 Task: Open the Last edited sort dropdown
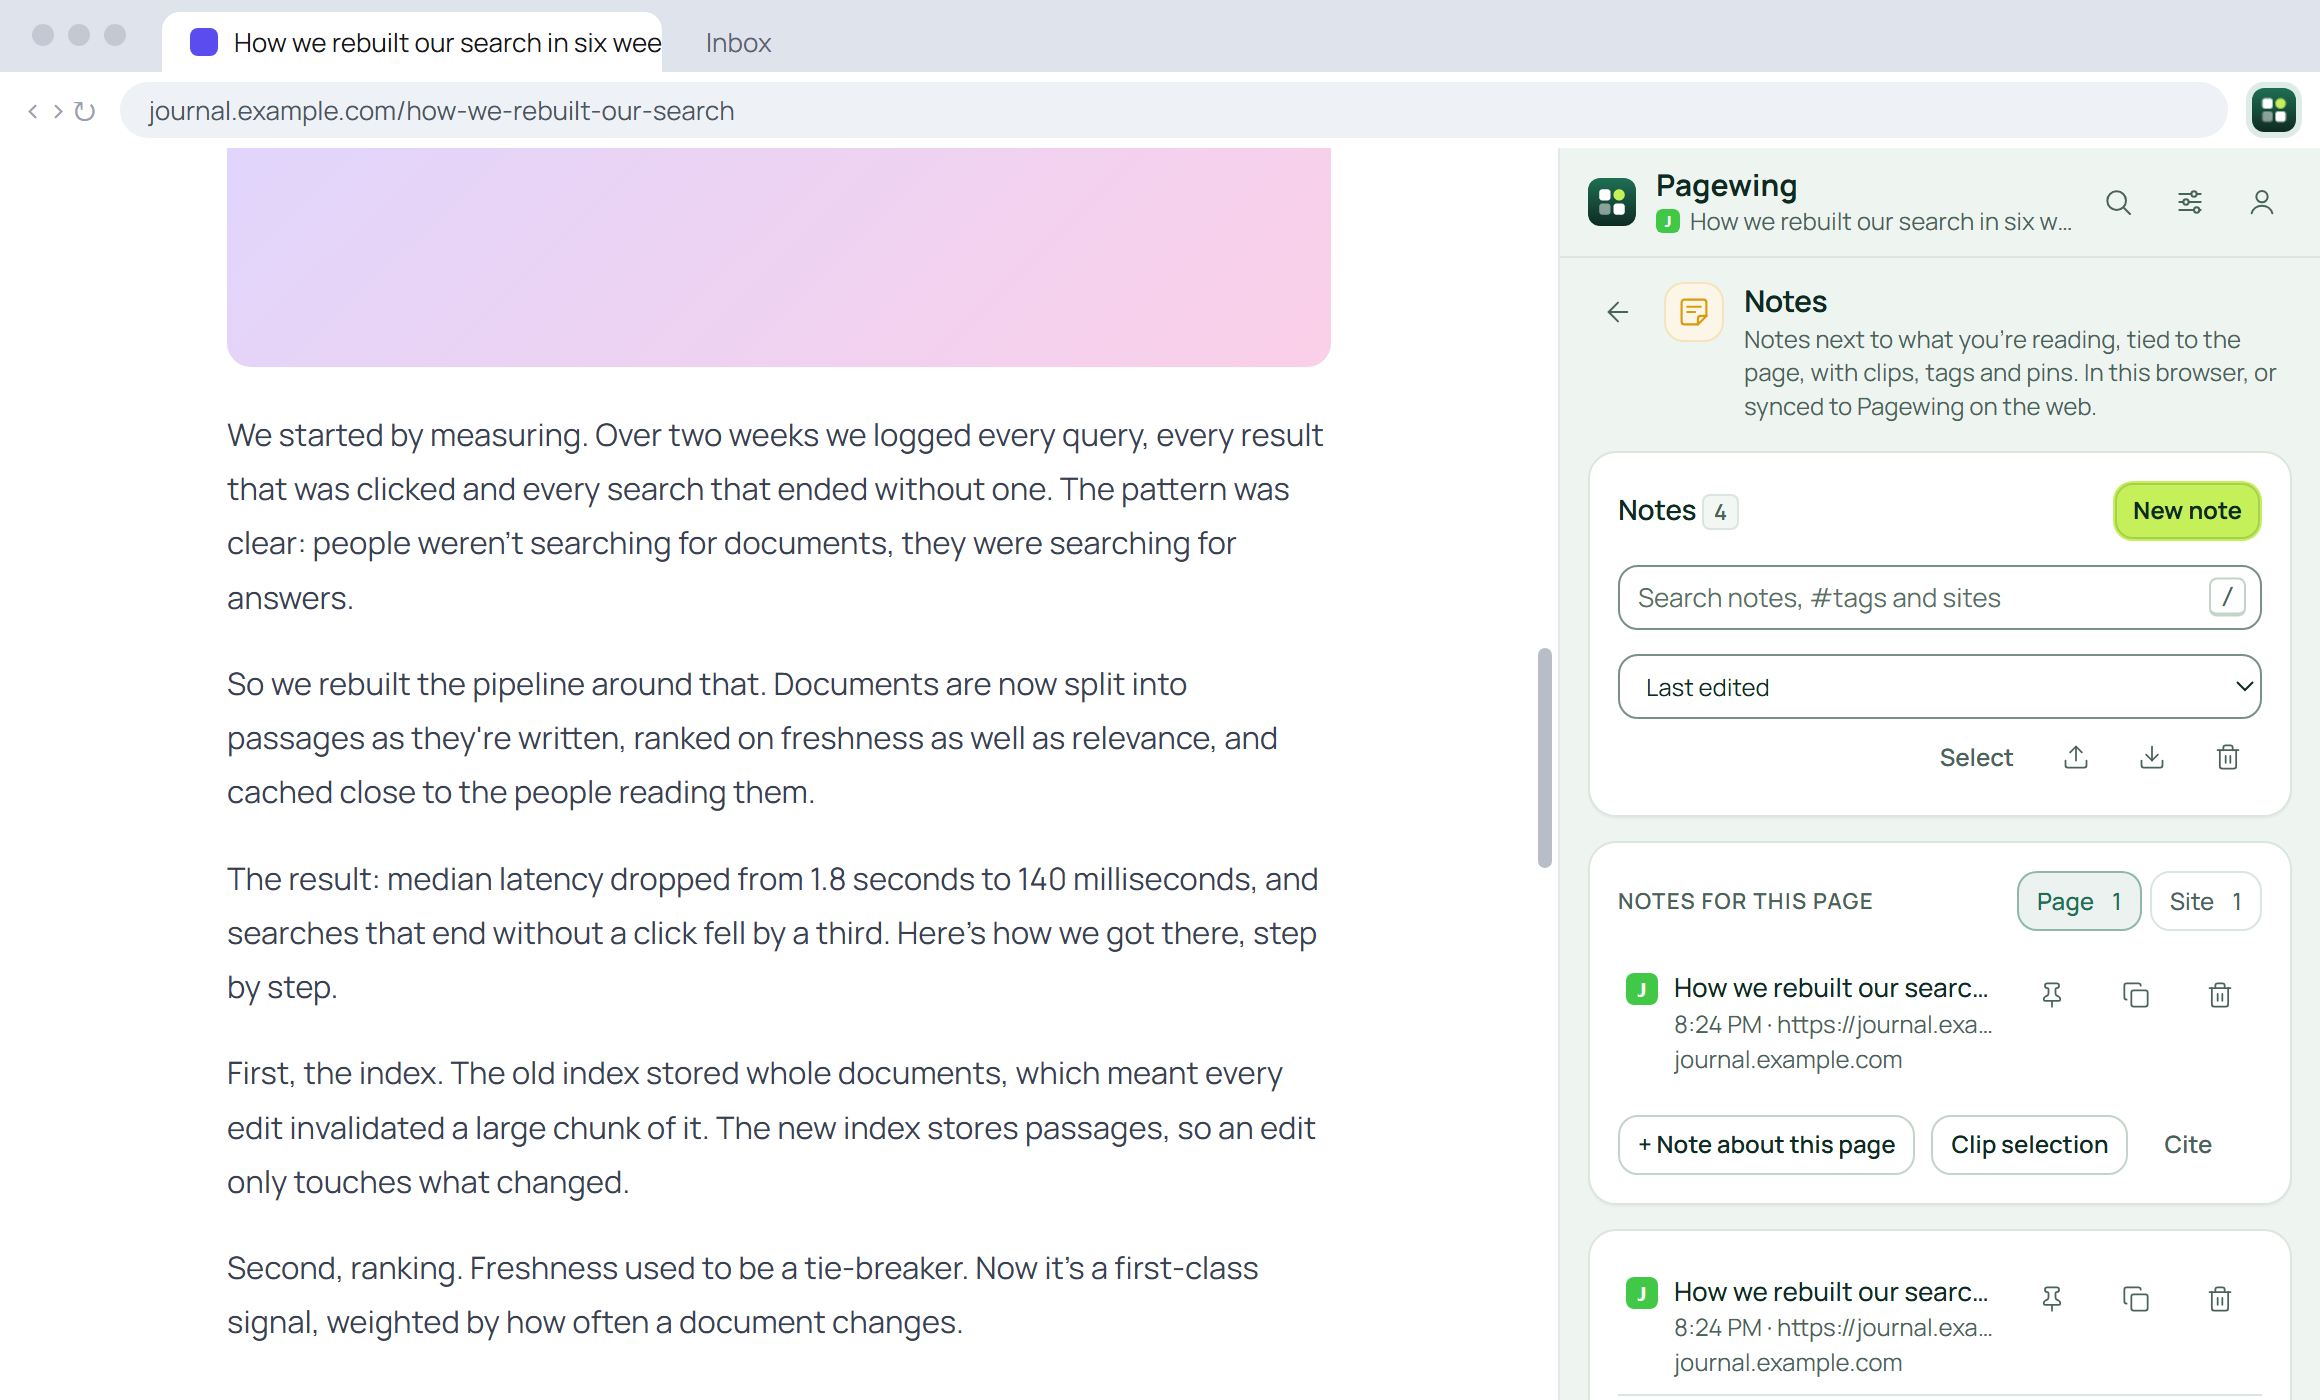1940,687
